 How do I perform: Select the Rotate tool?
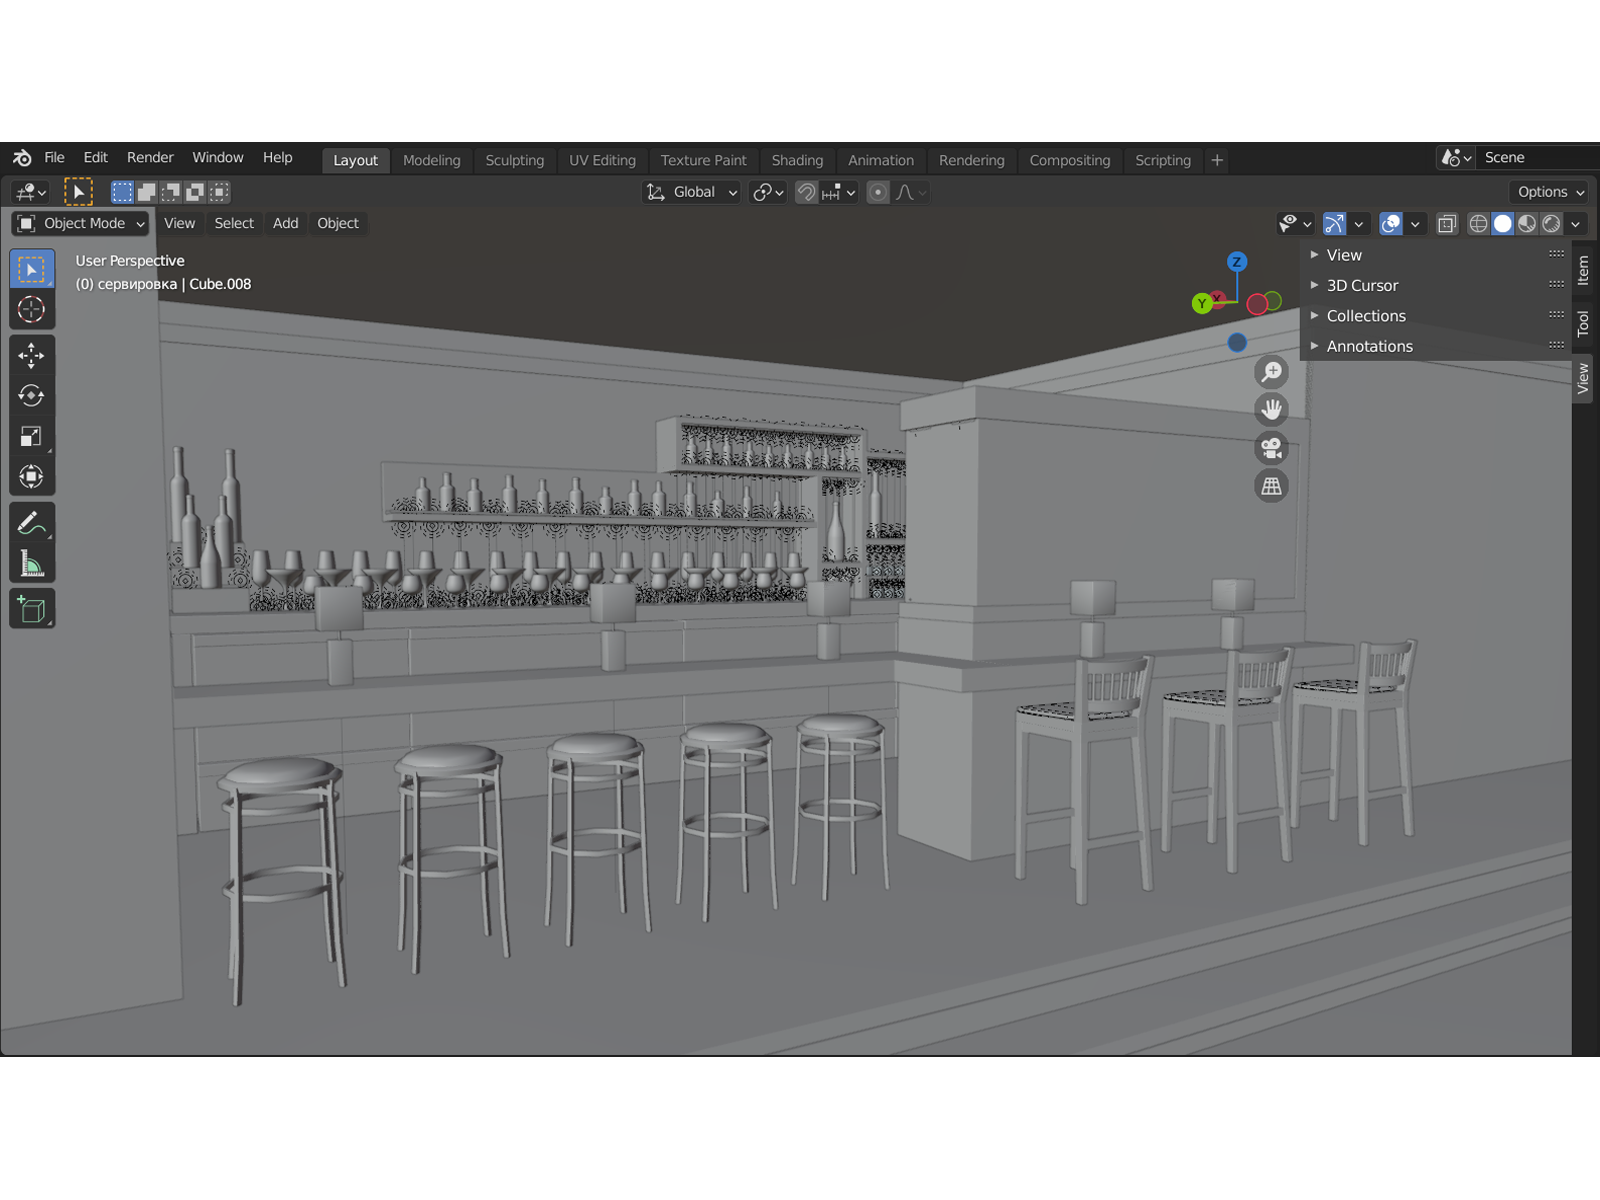point(31,395)
